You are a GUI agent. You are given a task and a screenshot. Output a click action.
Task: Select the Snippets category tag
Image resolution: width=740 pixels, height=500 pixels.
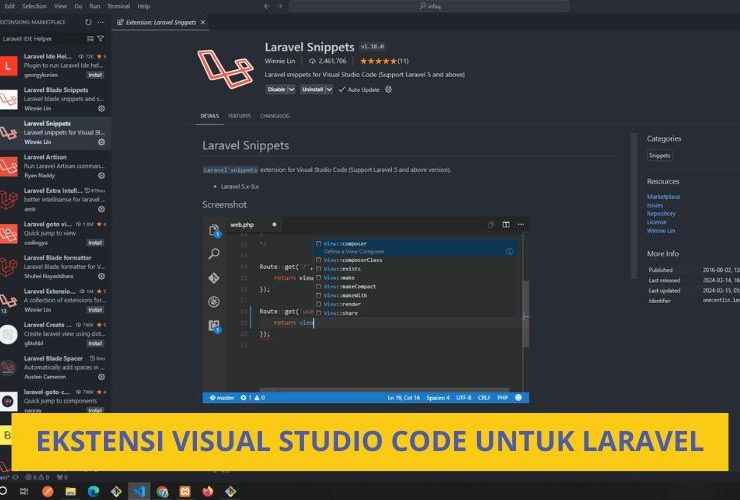coord(659,155)
